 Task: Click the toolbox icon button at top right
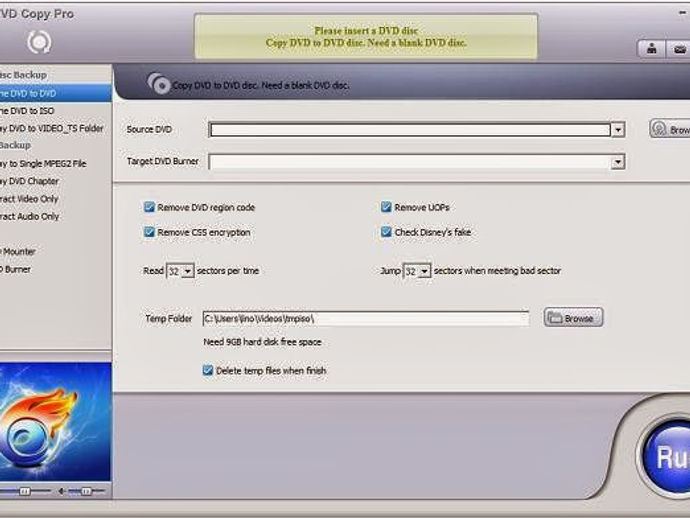pyautogui.click(x=679, y=48)
